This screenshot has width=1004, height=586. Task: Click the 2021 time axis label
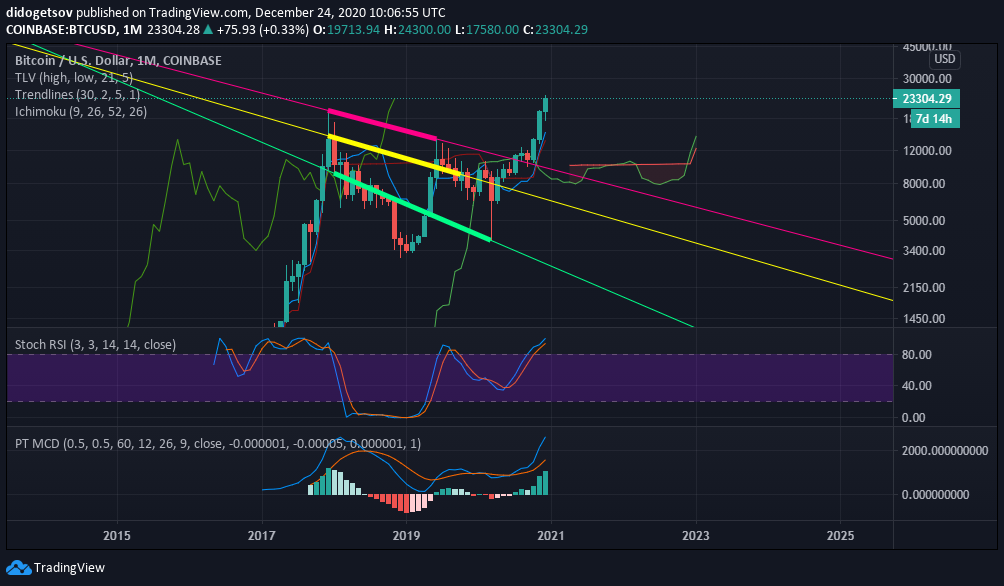(x=551, y=535)
